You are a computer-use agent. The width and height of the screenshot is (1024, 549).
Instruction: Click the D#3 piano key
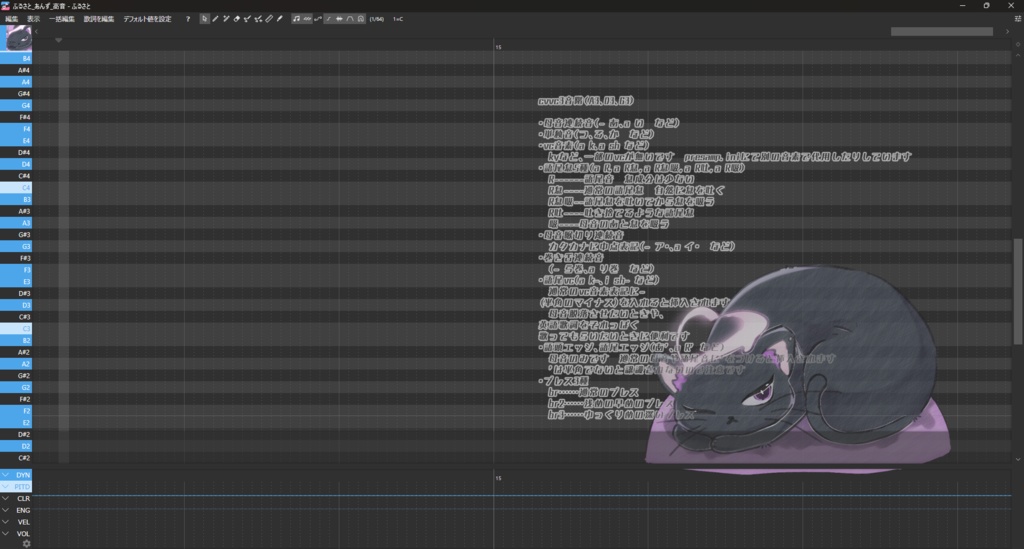tap(16, 294)
